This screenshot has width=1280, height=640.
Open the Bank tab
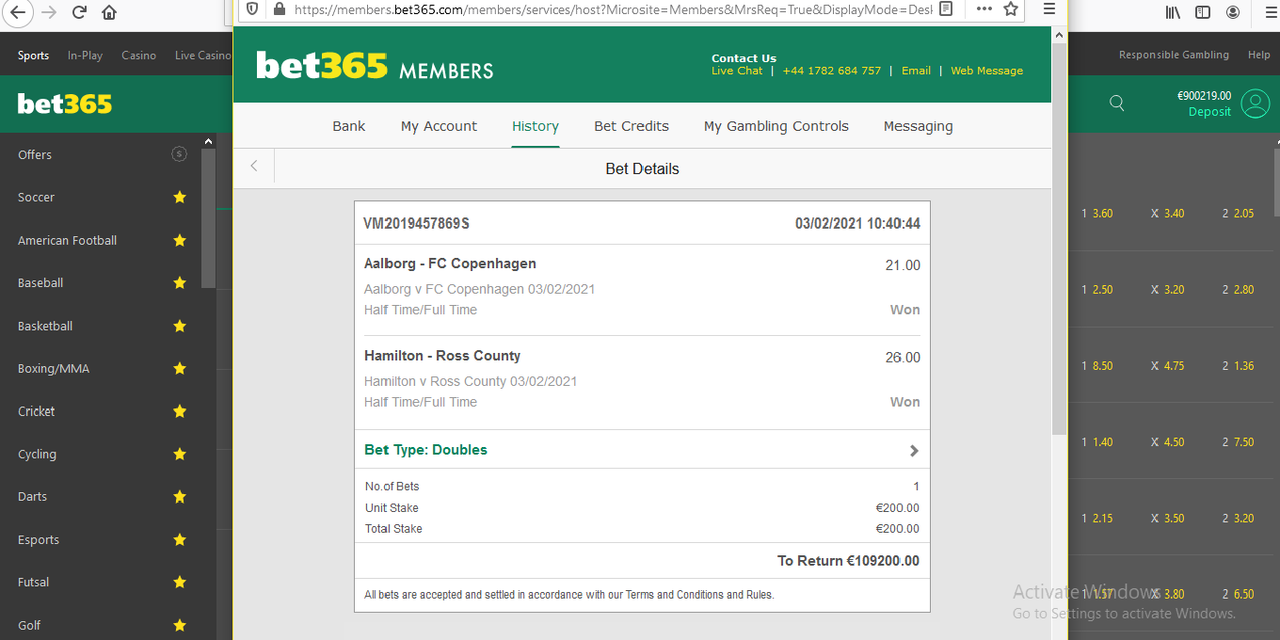click(349, 126)
